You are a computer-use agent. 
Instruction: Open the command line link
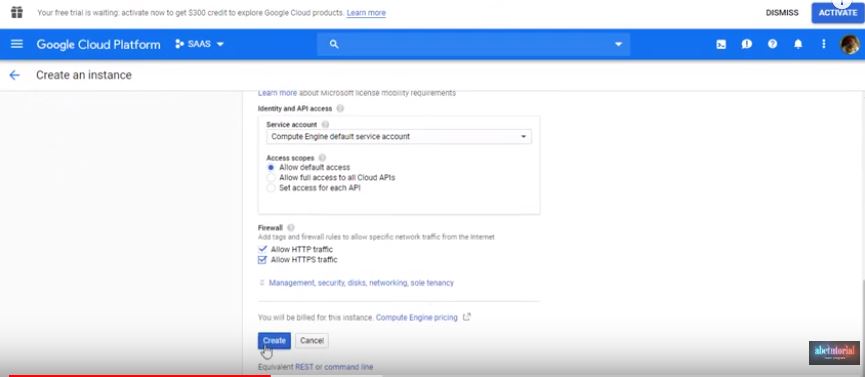349,367
